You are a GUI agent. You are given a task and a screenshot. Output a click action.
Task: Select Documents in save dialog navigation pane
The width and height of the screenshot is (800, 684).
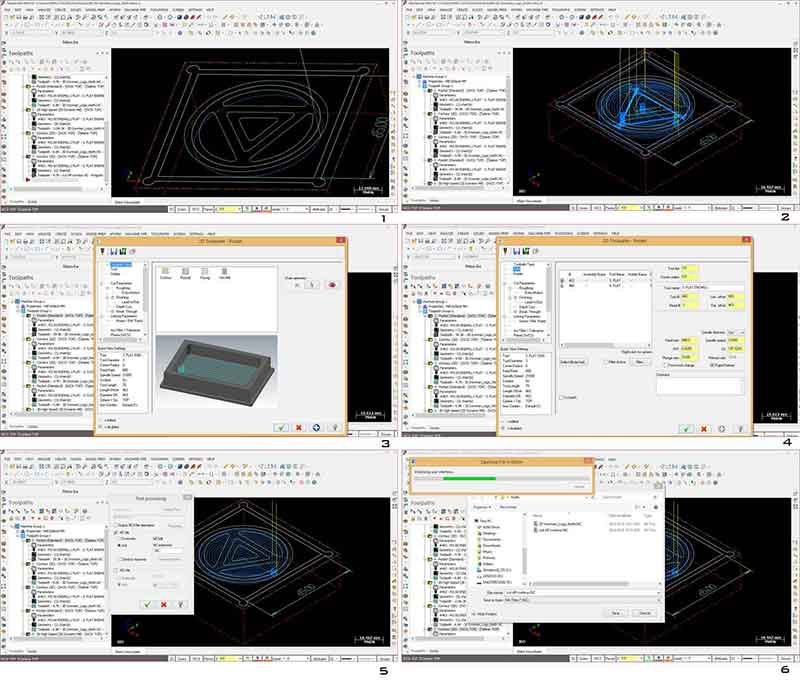click(491, 539)
